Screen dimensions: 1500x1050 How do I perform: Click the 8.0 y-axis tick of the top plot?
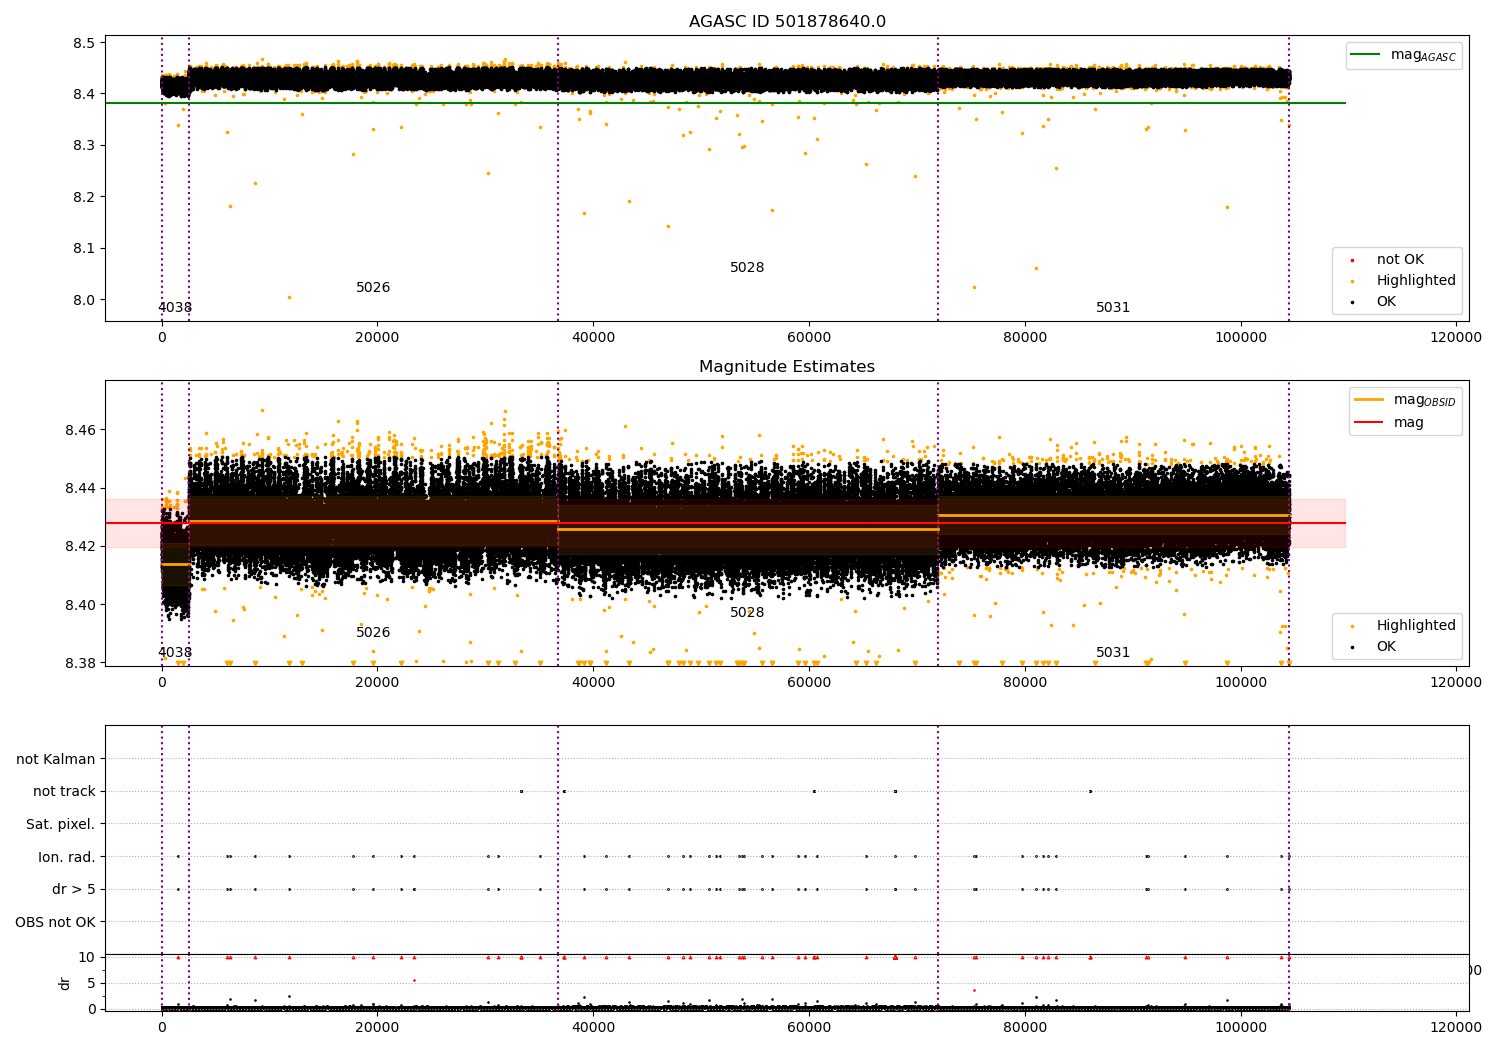click(84, 300)
